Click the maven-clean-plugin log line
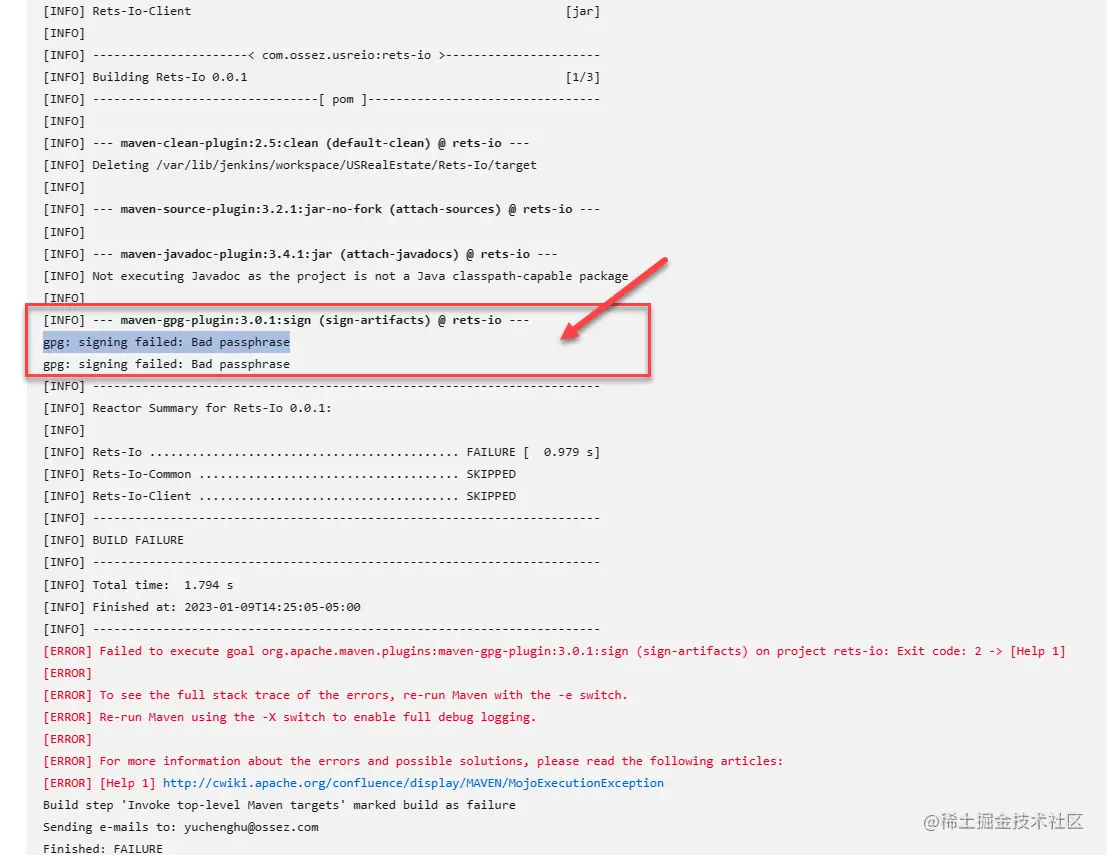The height and width of the screenshot is (855, 1107). [286, 143]
